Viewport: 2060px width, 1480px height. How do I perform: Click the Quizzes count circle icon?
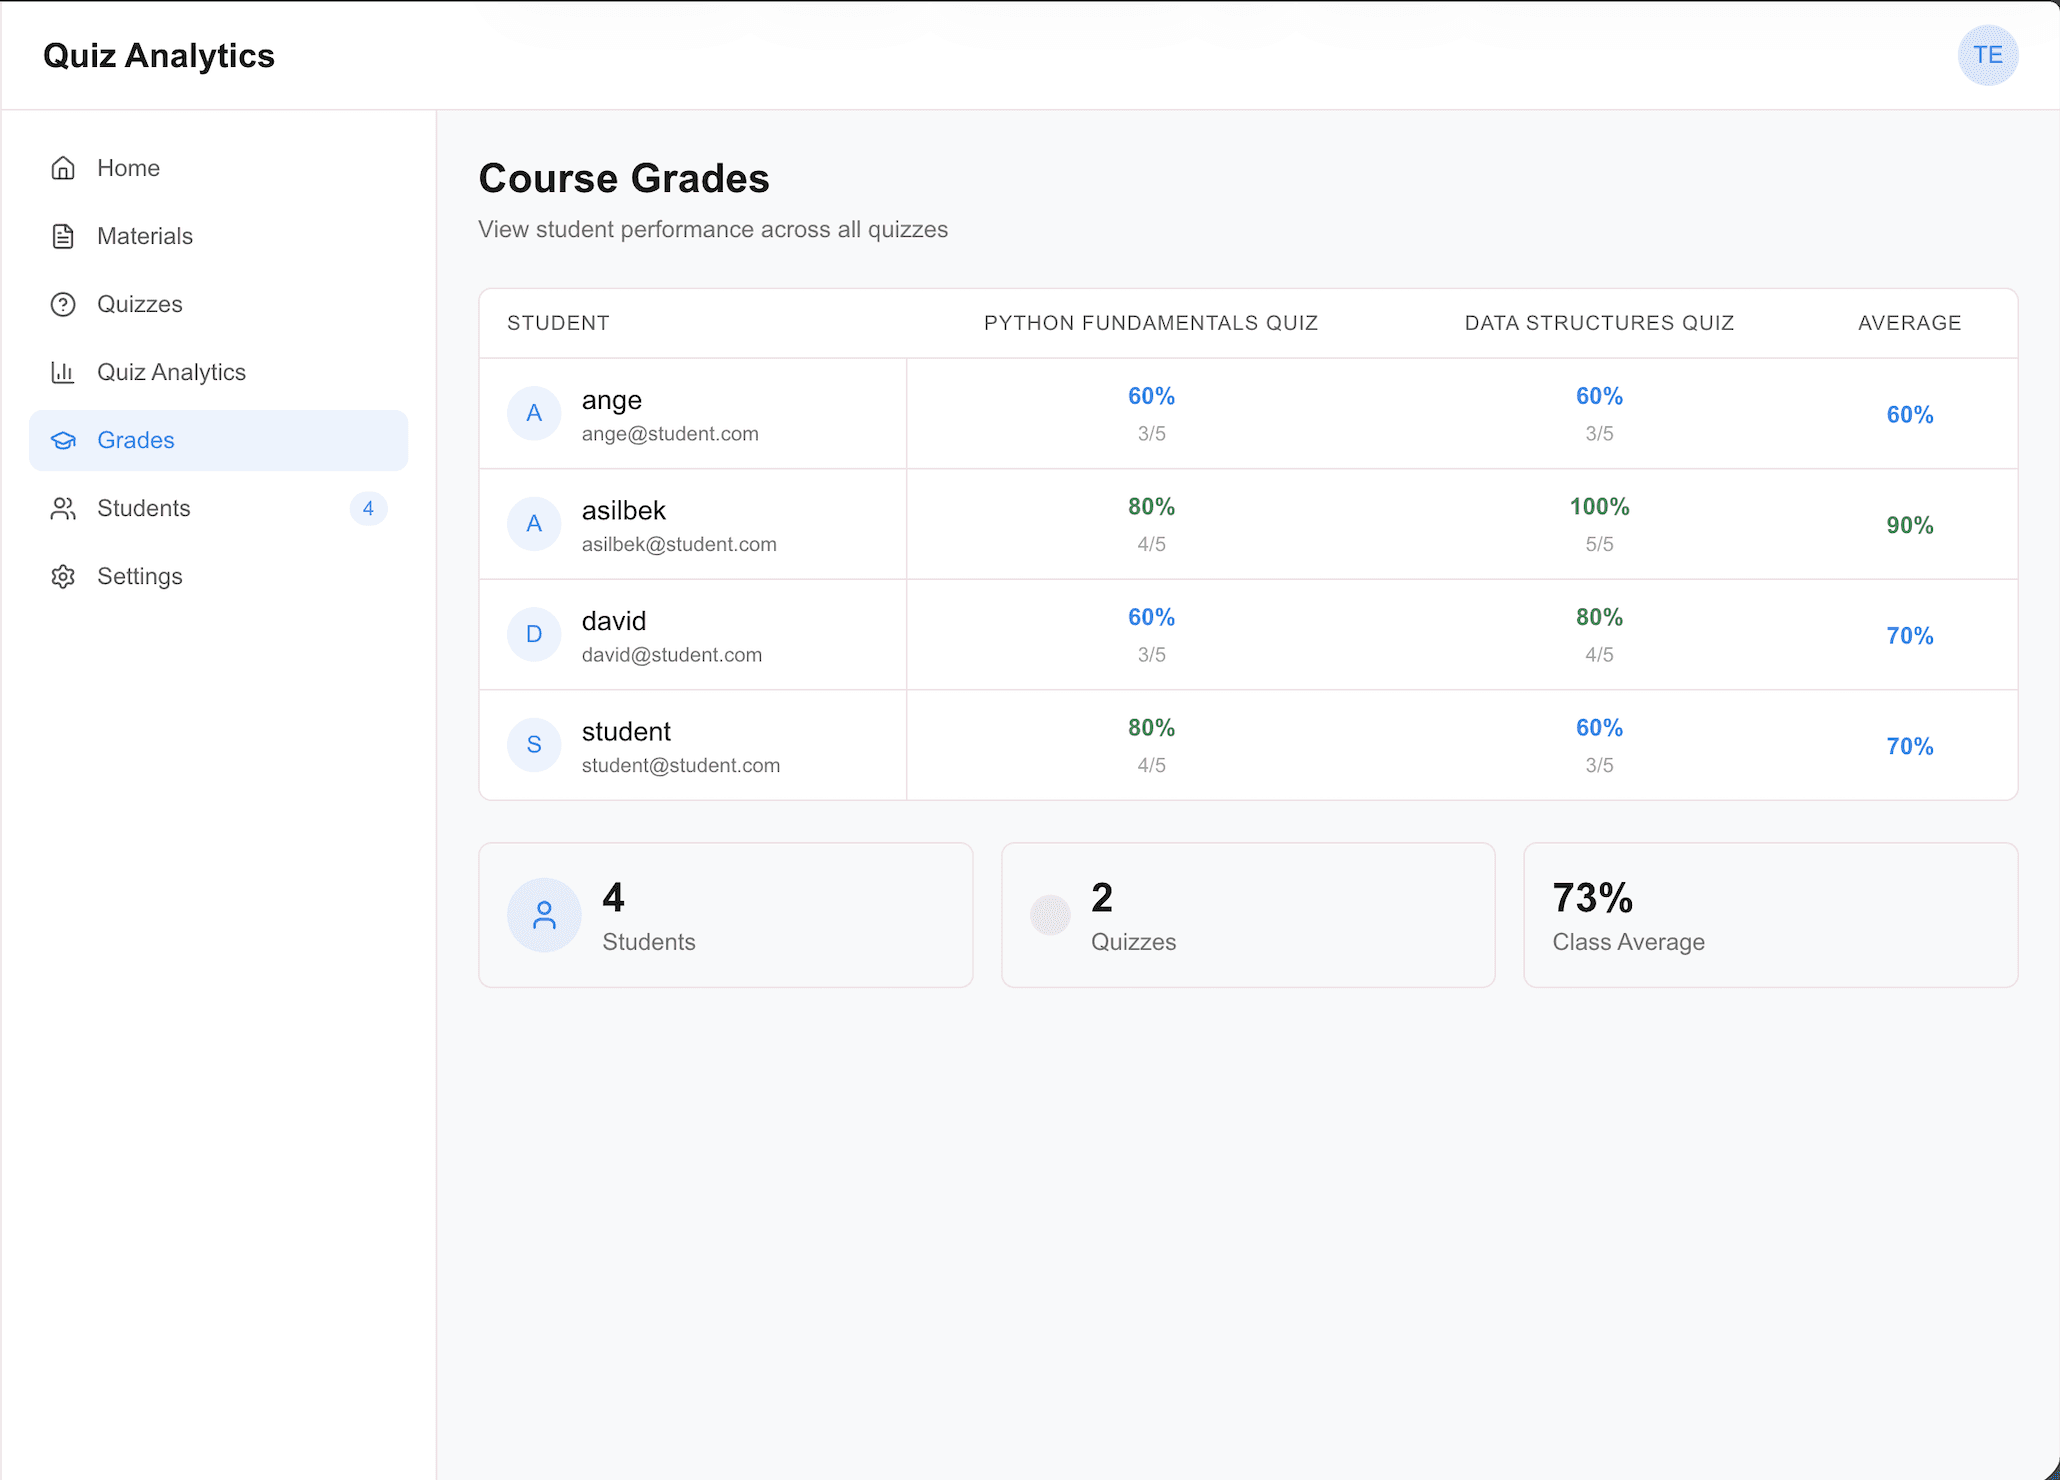(x=1049, y=914)
